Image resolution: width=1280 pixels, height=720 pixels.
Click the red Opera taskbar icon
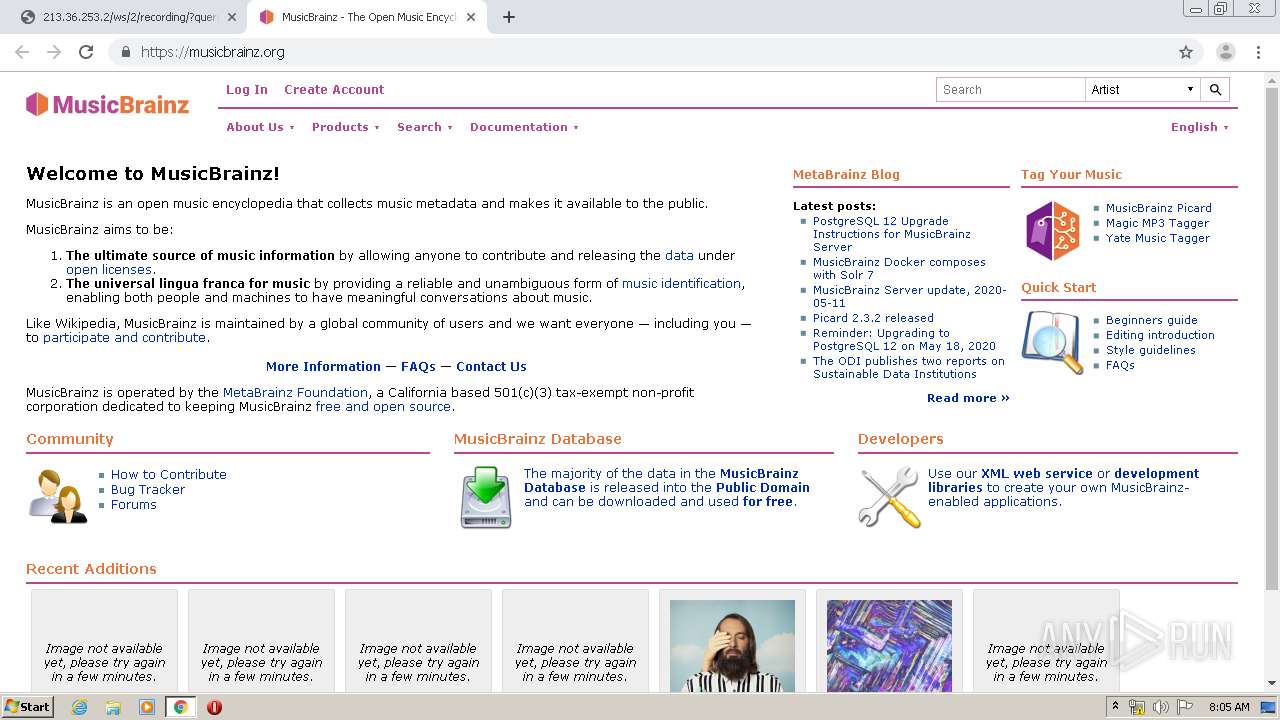click(x=214, y=707)
